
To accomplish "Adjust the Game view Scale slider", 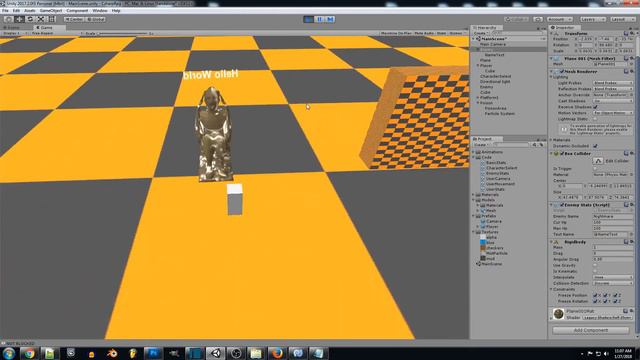I will coord(122,33).
